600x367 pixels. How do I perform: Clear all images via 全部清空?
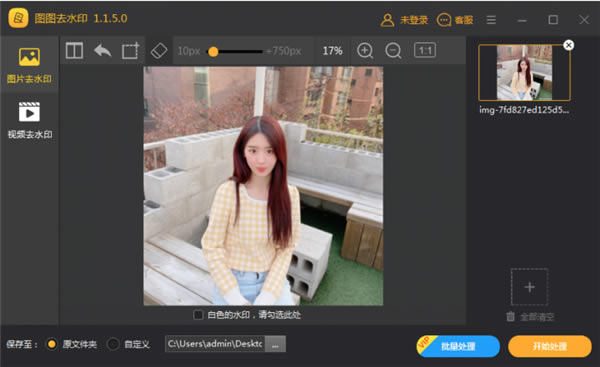[x=530, y=317]
